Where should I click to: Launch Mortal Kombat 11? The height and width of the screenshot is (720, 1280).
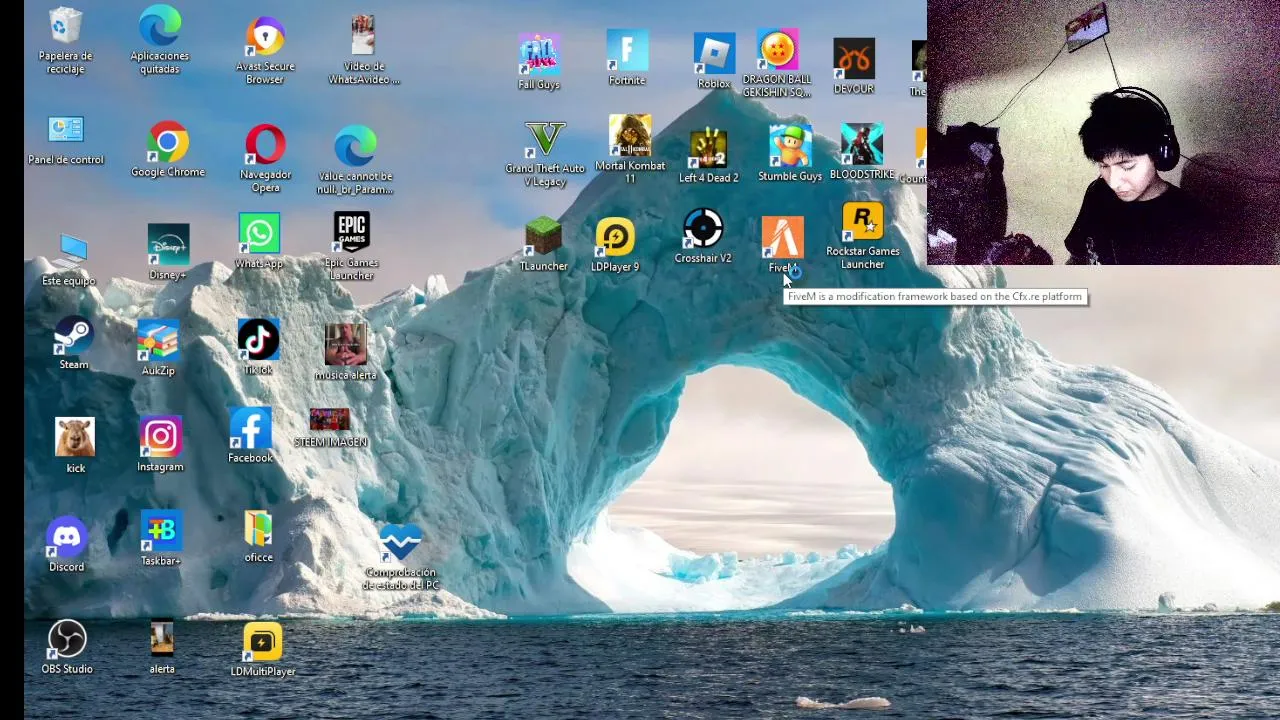tap(630, 150)
